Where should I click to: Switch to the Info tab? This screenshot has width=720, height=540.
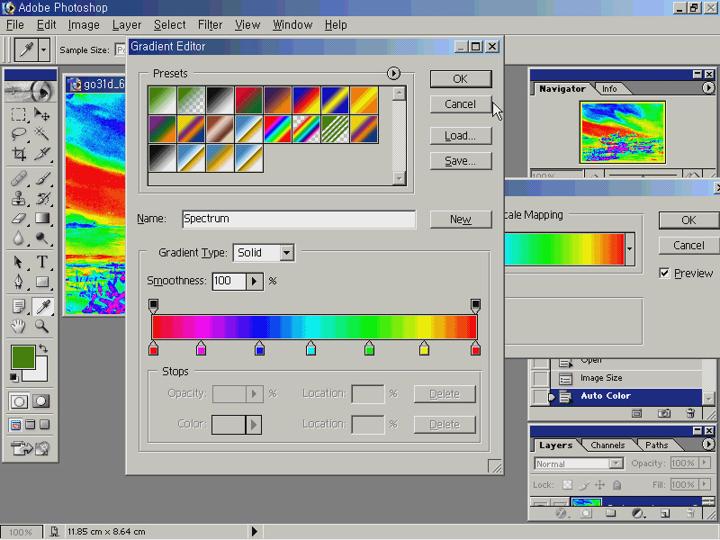[609, 89]
